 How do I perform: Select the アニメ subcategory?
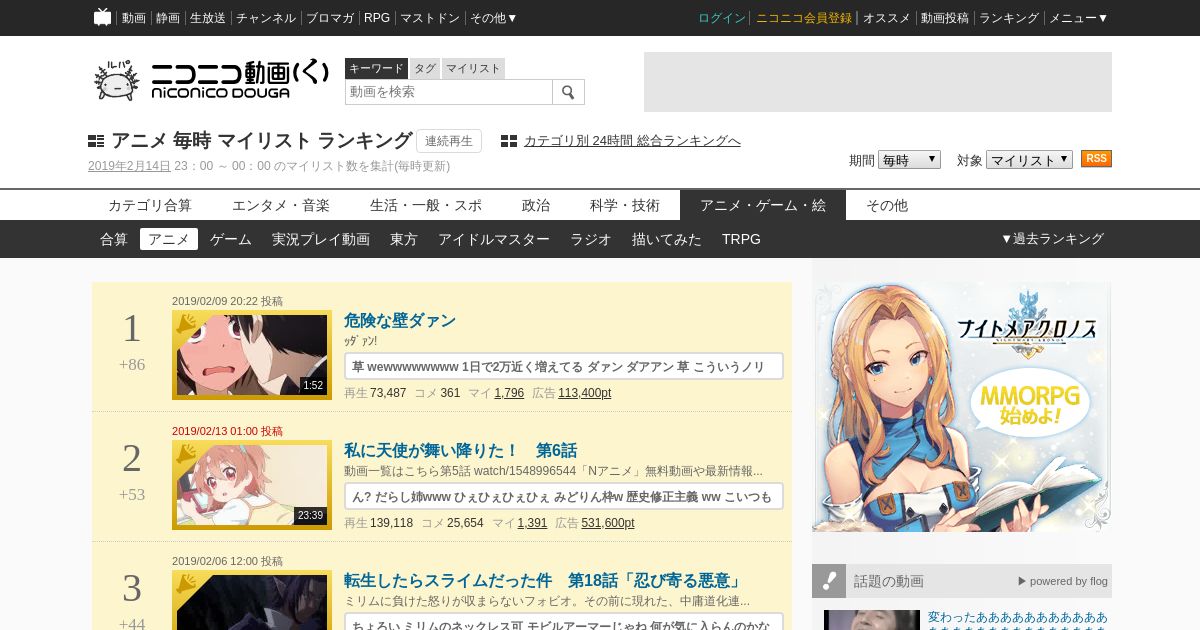pos(169,239)
